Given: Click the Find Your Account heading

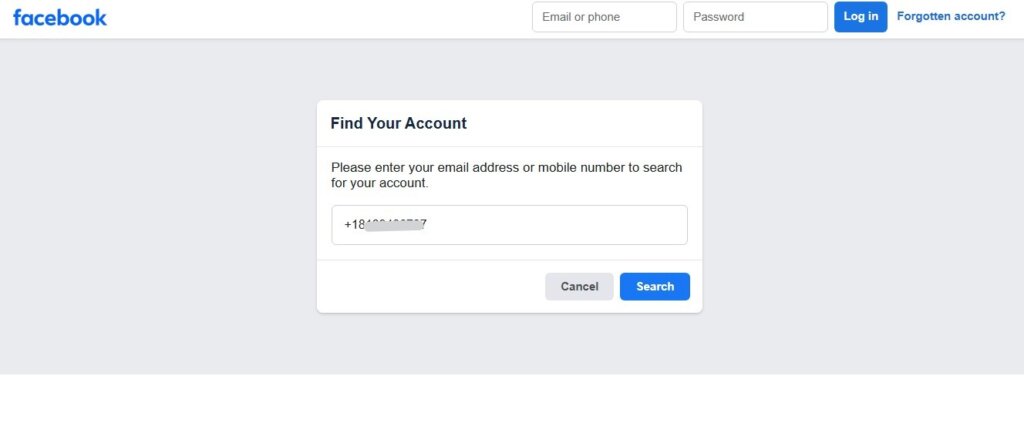Looking at the screenshot, I should click(399, 124).
